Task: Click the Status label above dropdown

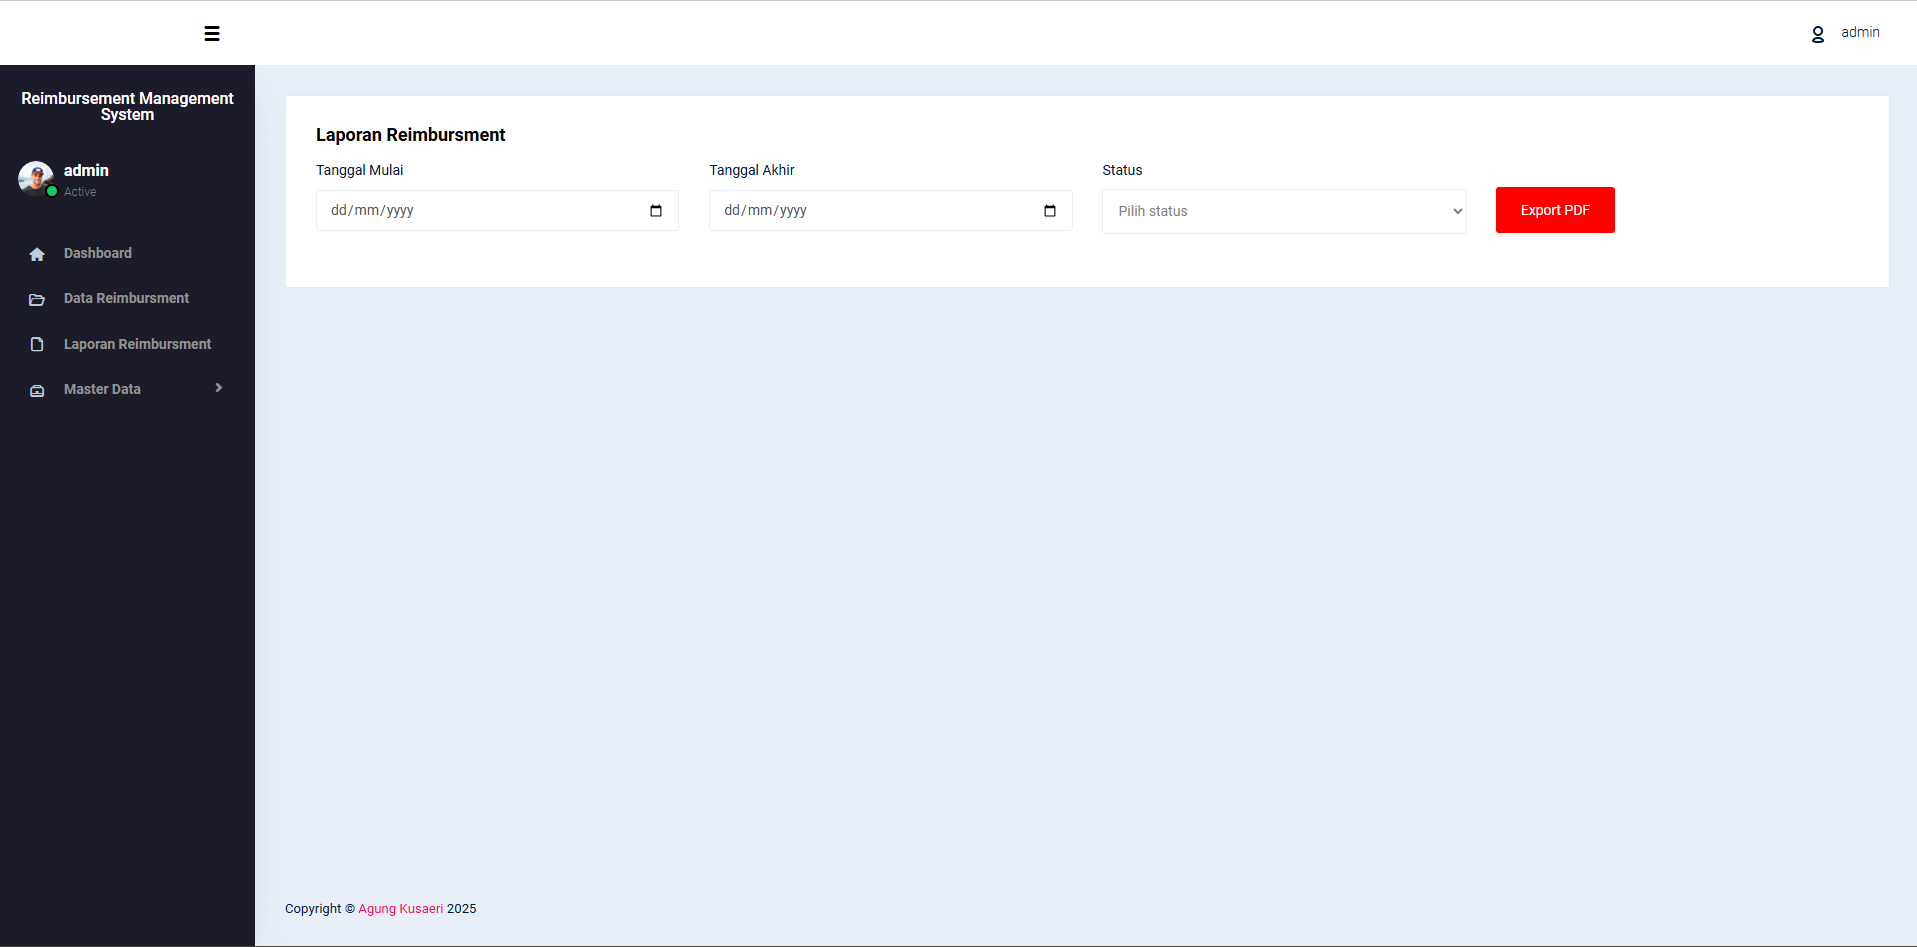Action: 1122,170
